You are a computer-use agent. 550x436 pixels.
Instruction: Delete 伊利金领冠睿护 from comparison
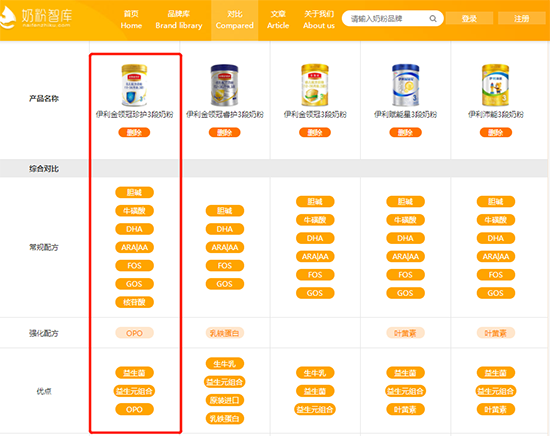pyautogui.click(x=224, y=133)
